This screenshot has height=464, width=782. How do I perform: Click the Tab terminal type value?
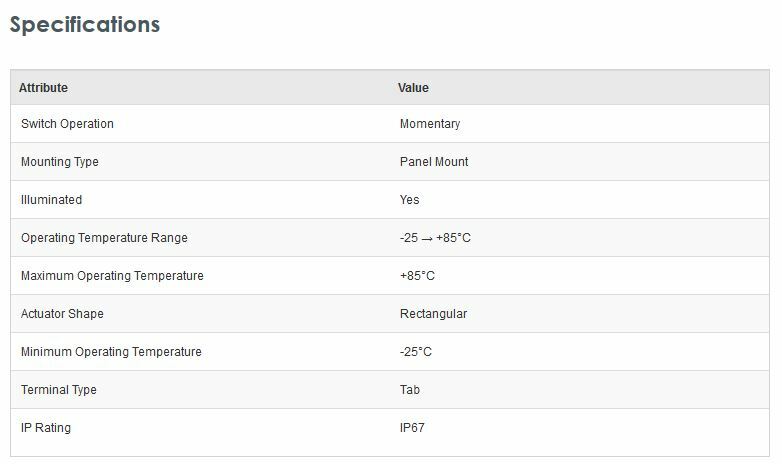[x=409, y=390]
